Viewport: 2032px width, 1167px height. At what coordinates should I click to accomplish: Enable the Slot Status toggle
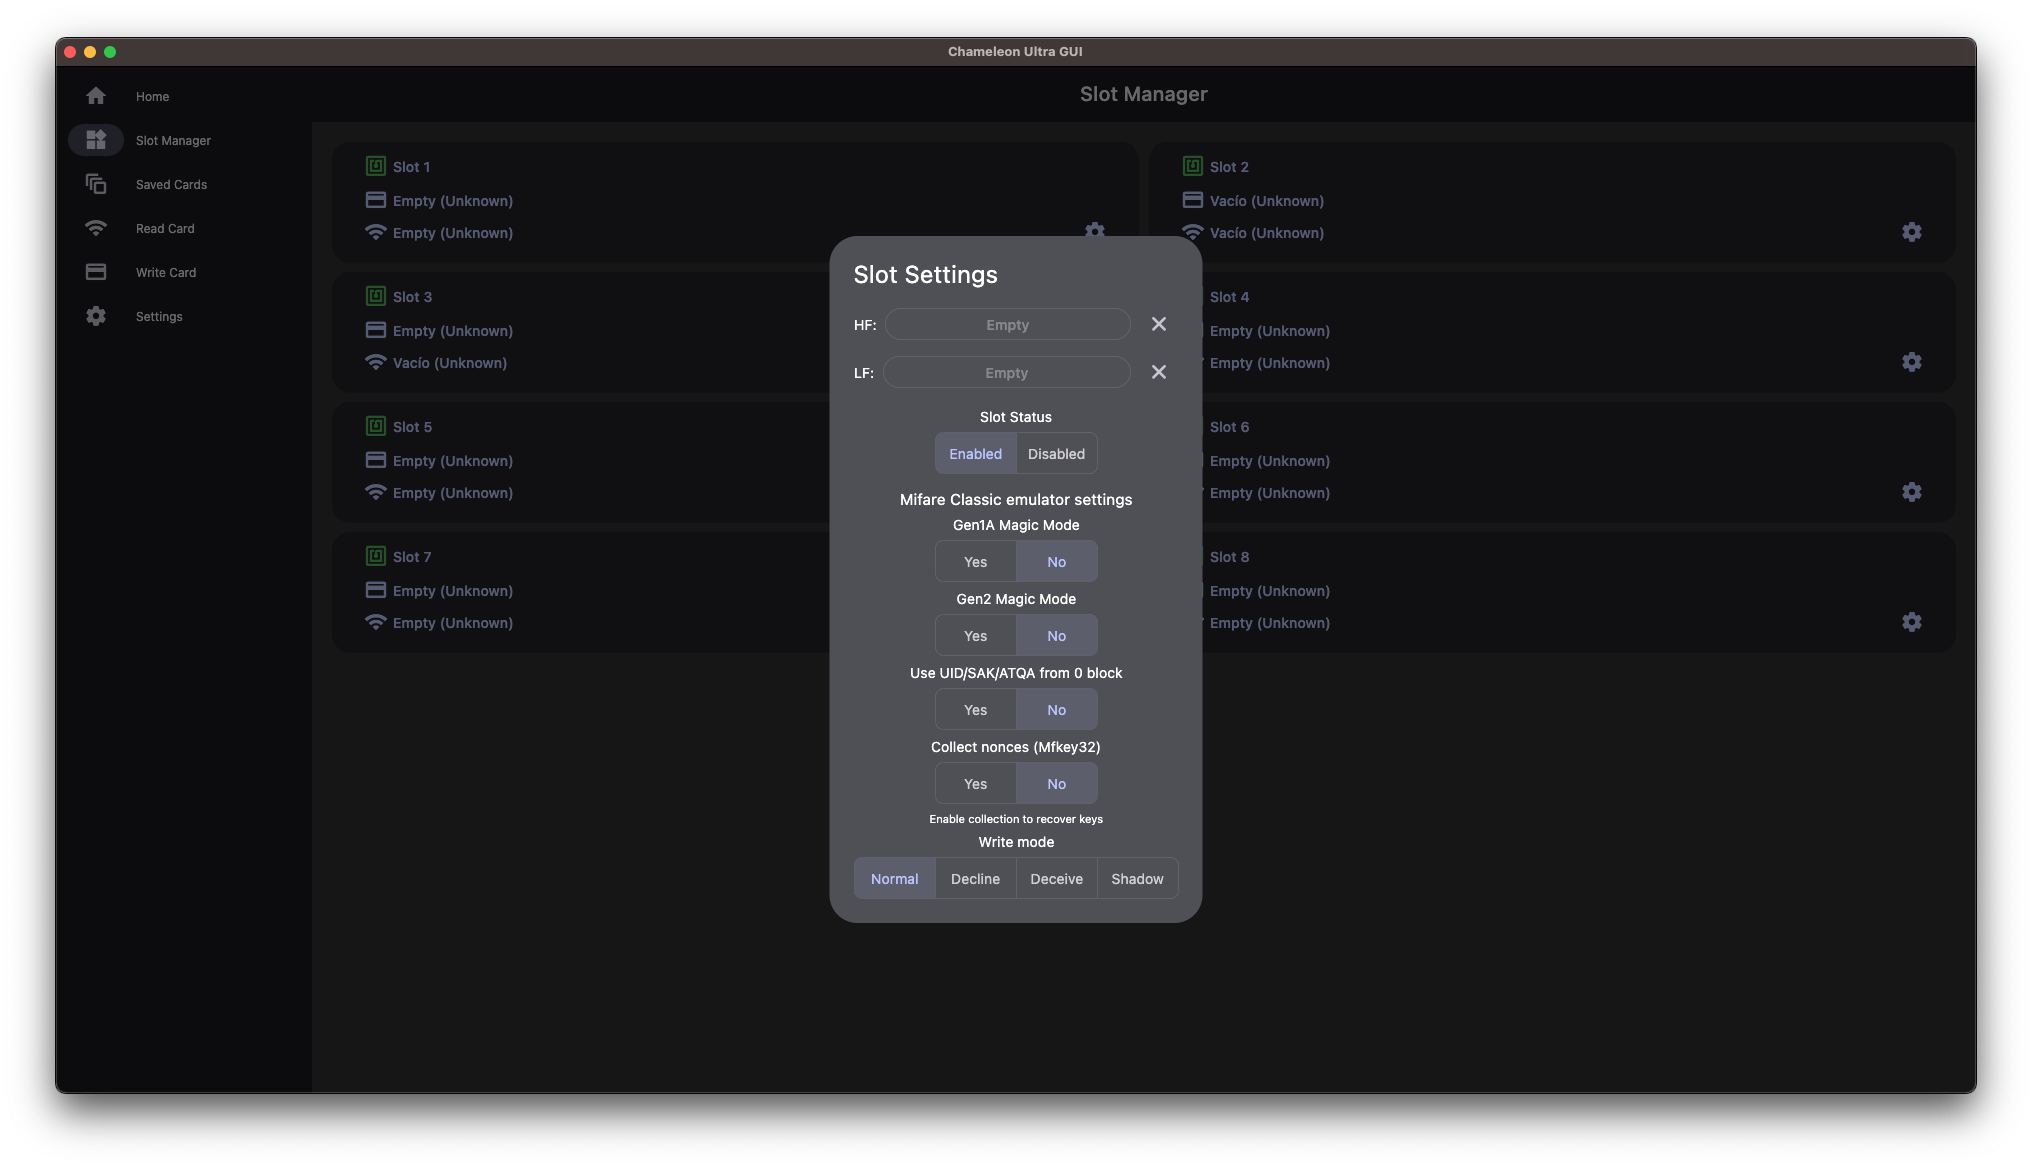tap(976, 452)
